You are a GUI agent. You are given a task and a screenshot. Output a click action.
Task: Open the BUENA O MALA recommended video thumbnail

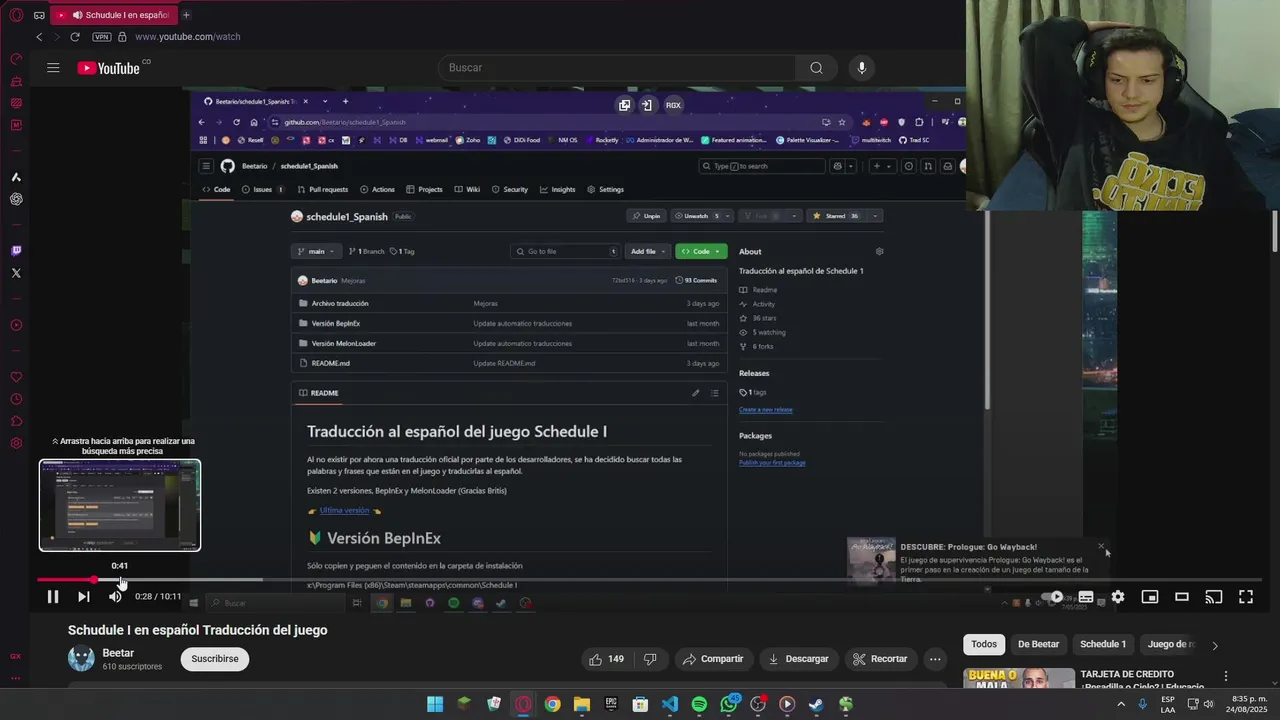pyautogui.click(x=1019, y=678)
